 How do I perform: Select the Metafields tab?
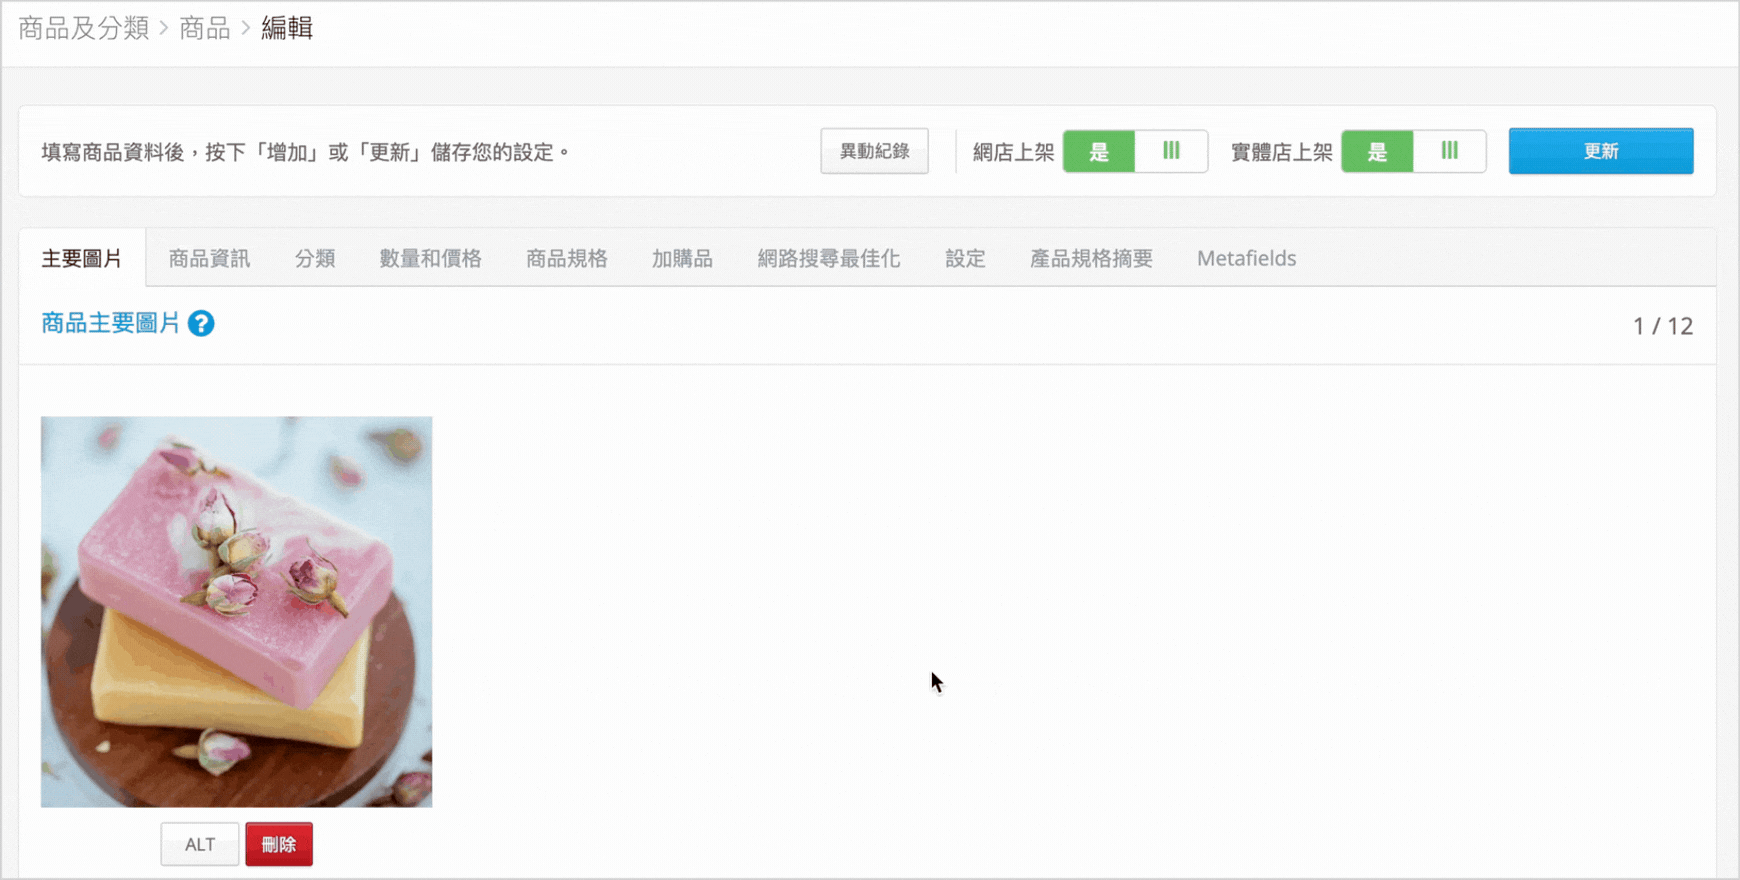[1246, 258]
